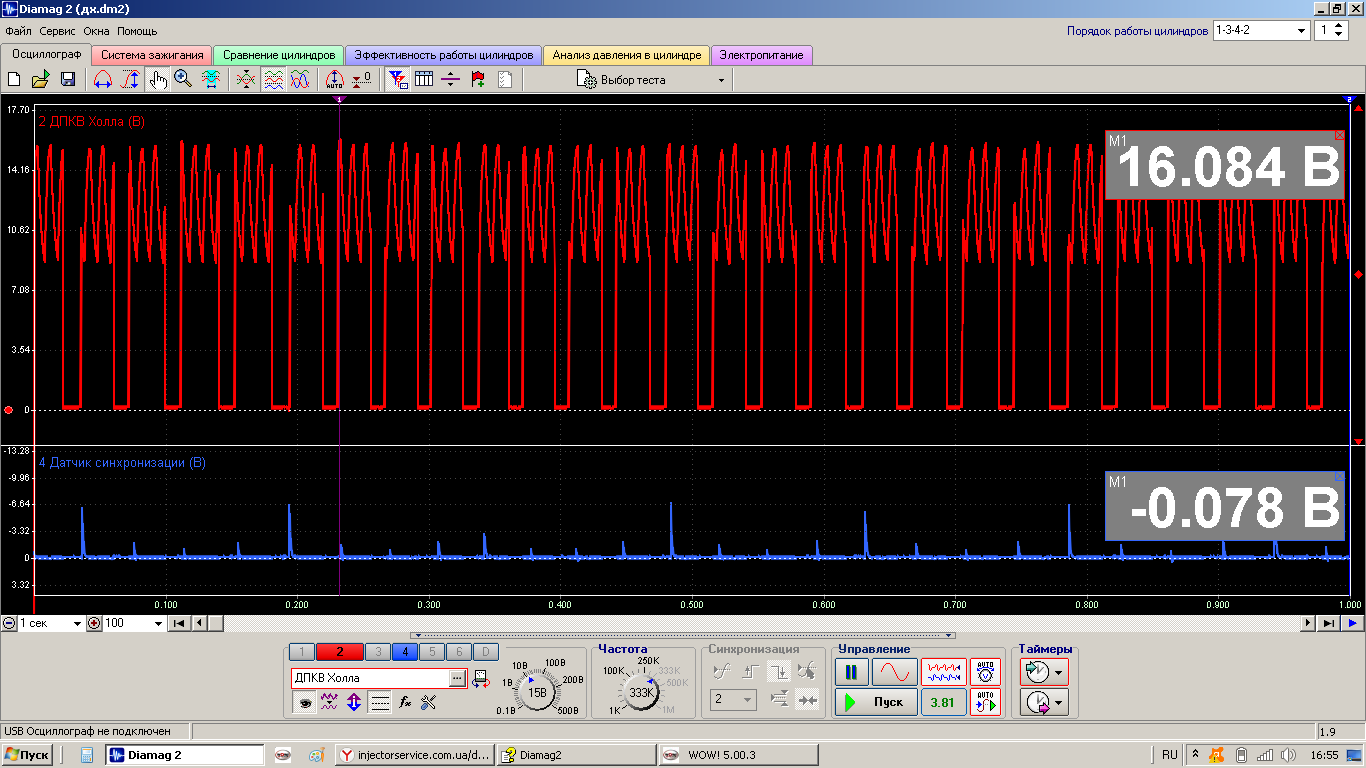The image size is (1366, 768).
Task: Switch to Анализ давления в цилиндре tab
Action: (x=626, y=55)
